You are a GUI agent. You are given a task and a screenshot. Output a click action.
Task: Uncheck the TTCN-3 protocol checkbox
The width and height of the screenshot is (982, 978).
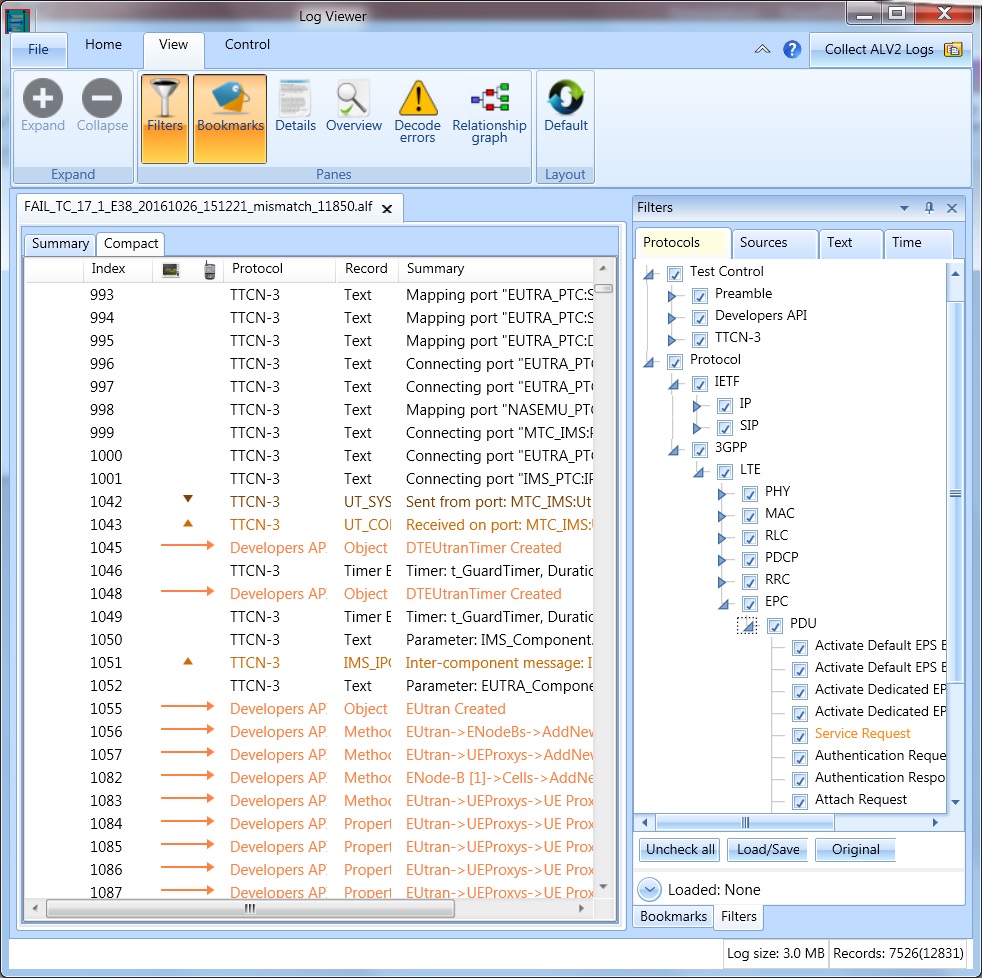[700, 338]
